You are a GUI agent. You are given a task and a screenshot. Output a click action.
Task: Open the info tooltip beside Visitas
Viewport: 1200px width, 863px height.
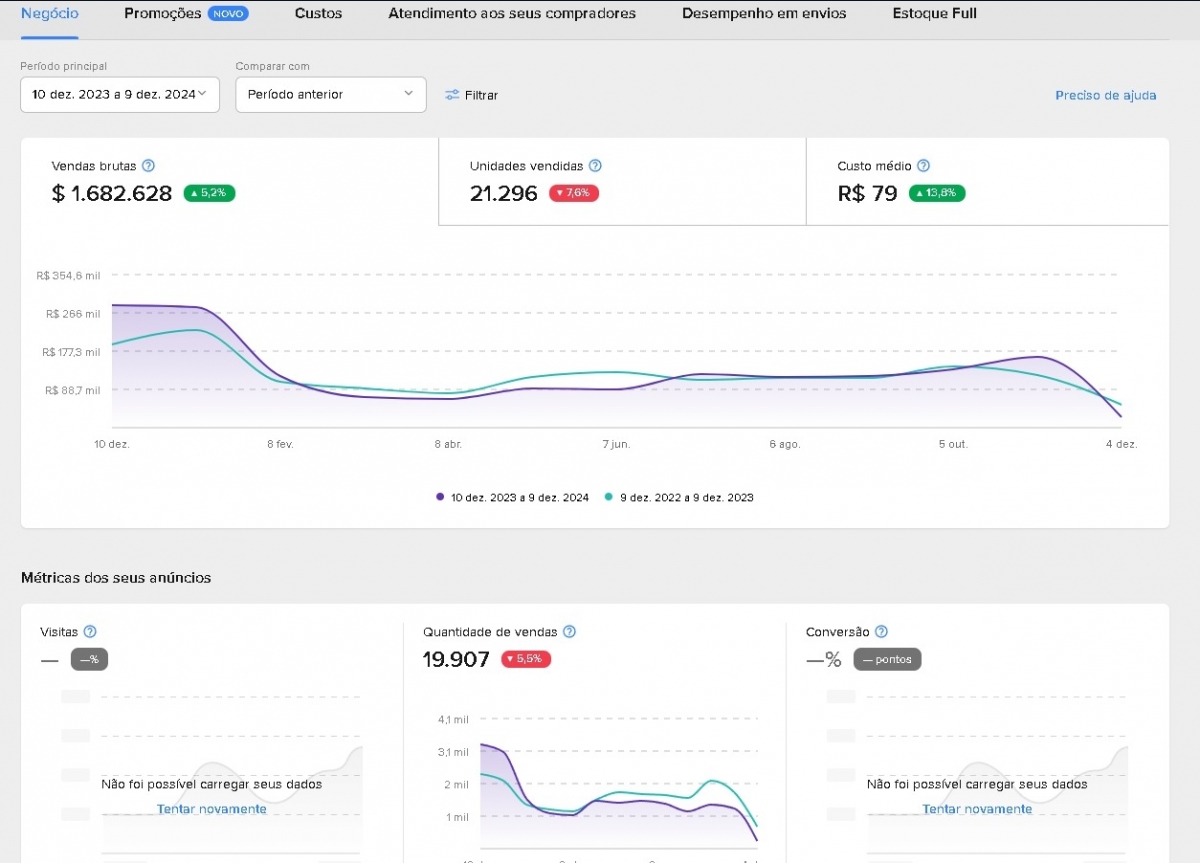(90, 632)
